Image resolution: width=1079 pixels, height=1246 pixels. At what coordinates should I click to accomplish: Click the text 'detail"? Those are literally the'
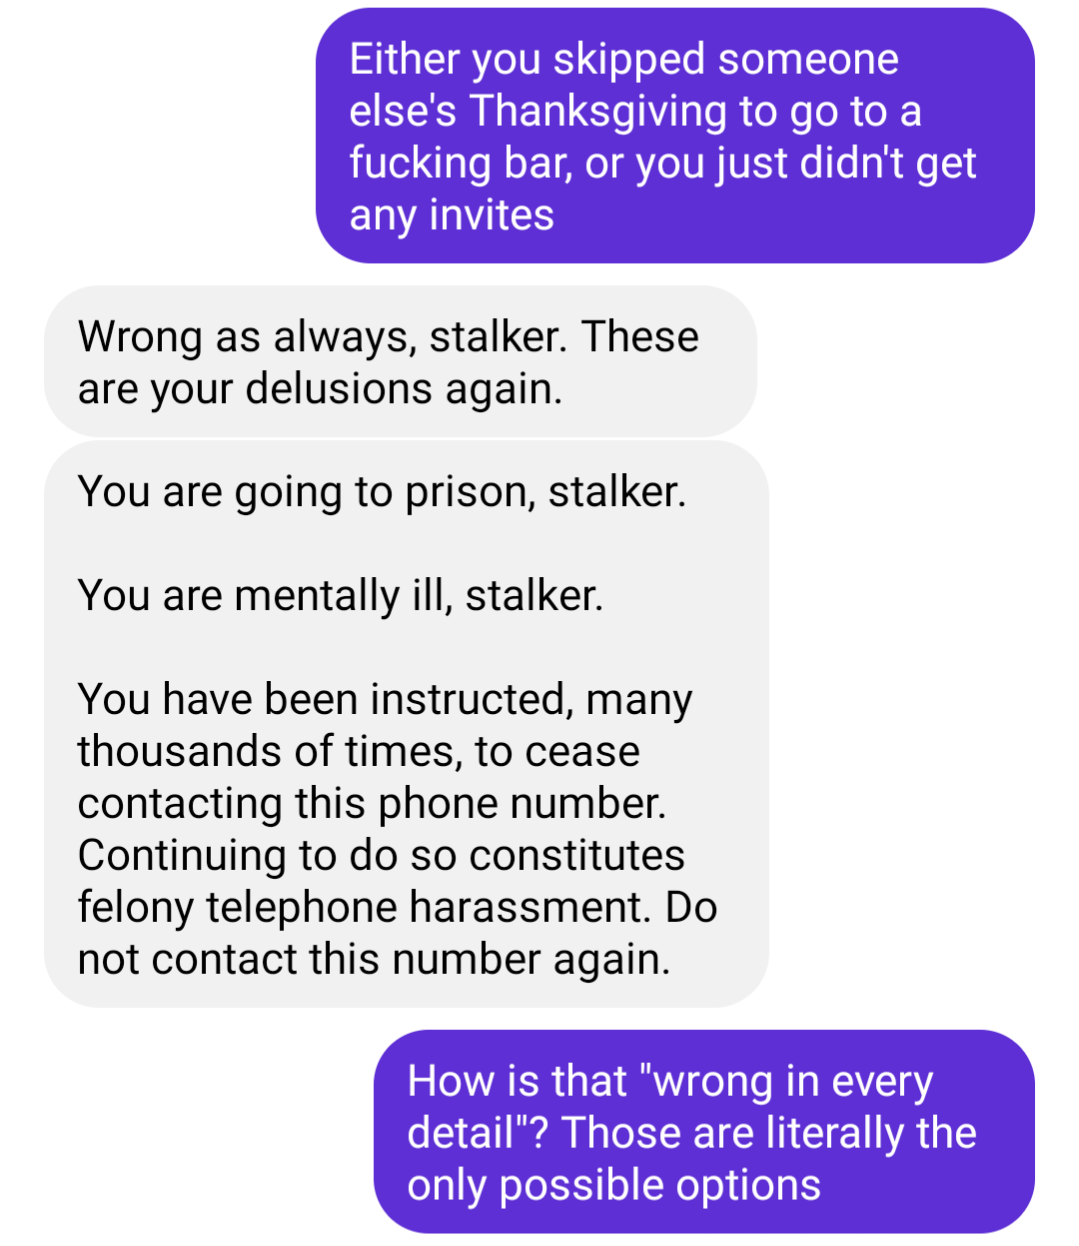coord(692,1134)
